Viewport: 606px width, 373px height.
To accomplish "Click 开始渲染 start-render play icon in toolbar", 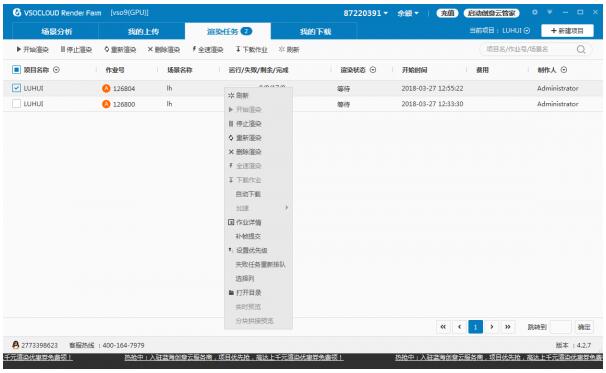I will 19,49.
